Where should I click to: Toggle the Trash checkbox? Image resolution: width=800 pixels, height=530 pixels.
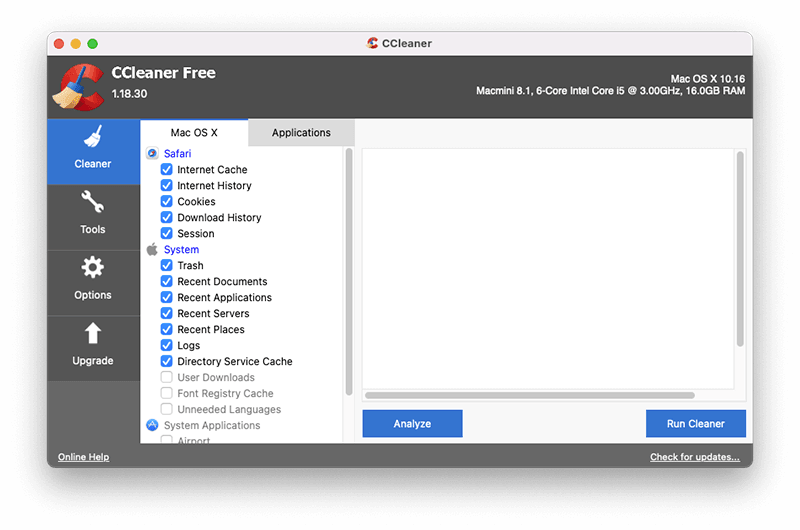[x=166, y=265]
